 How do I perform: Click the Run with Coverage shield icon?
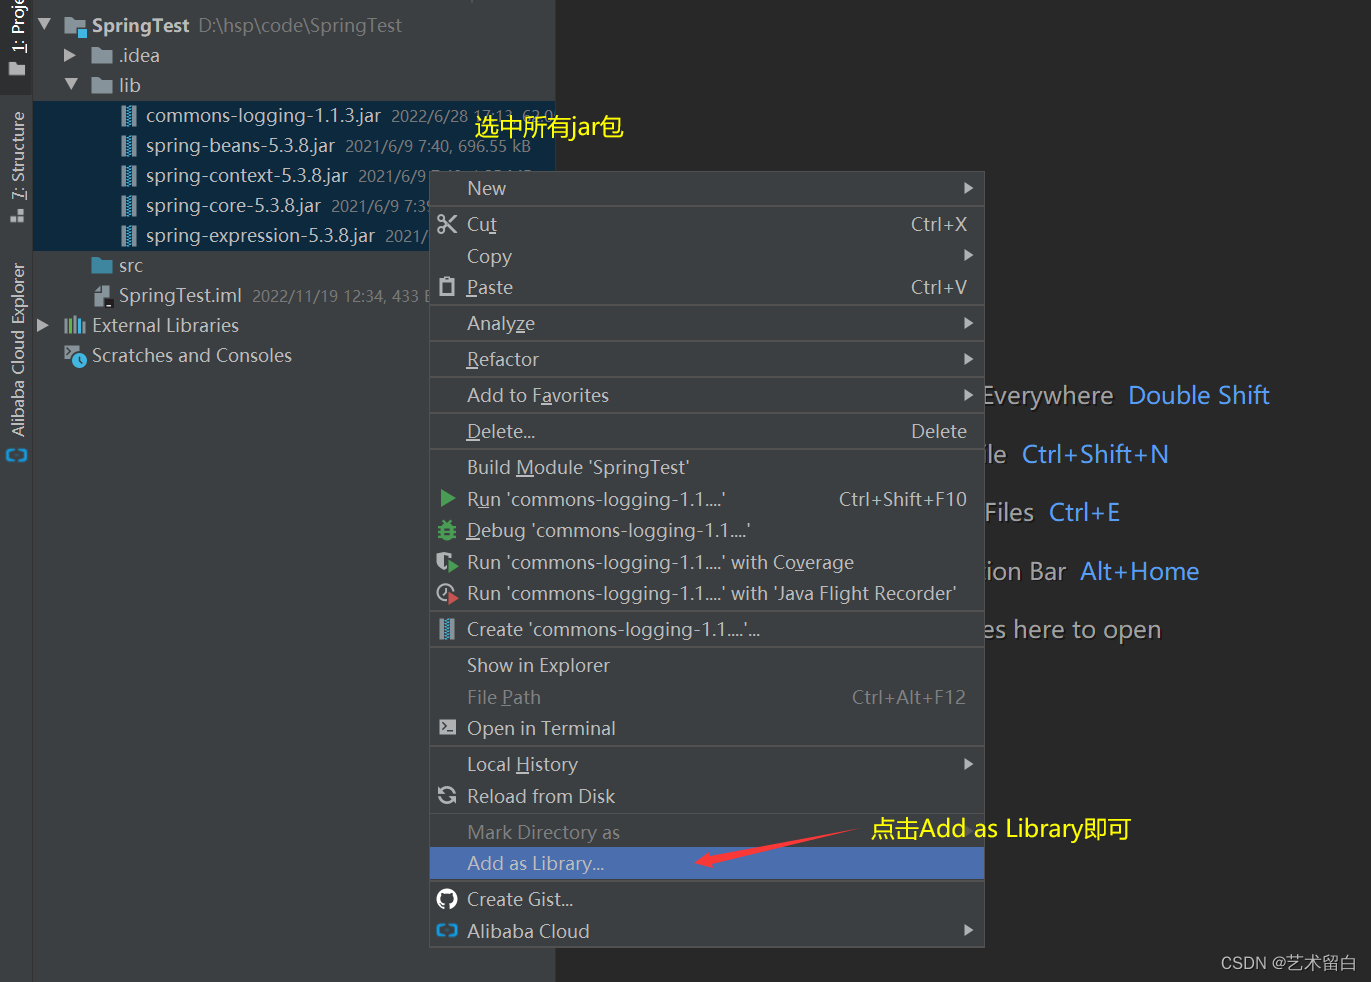tap(447, 562)
